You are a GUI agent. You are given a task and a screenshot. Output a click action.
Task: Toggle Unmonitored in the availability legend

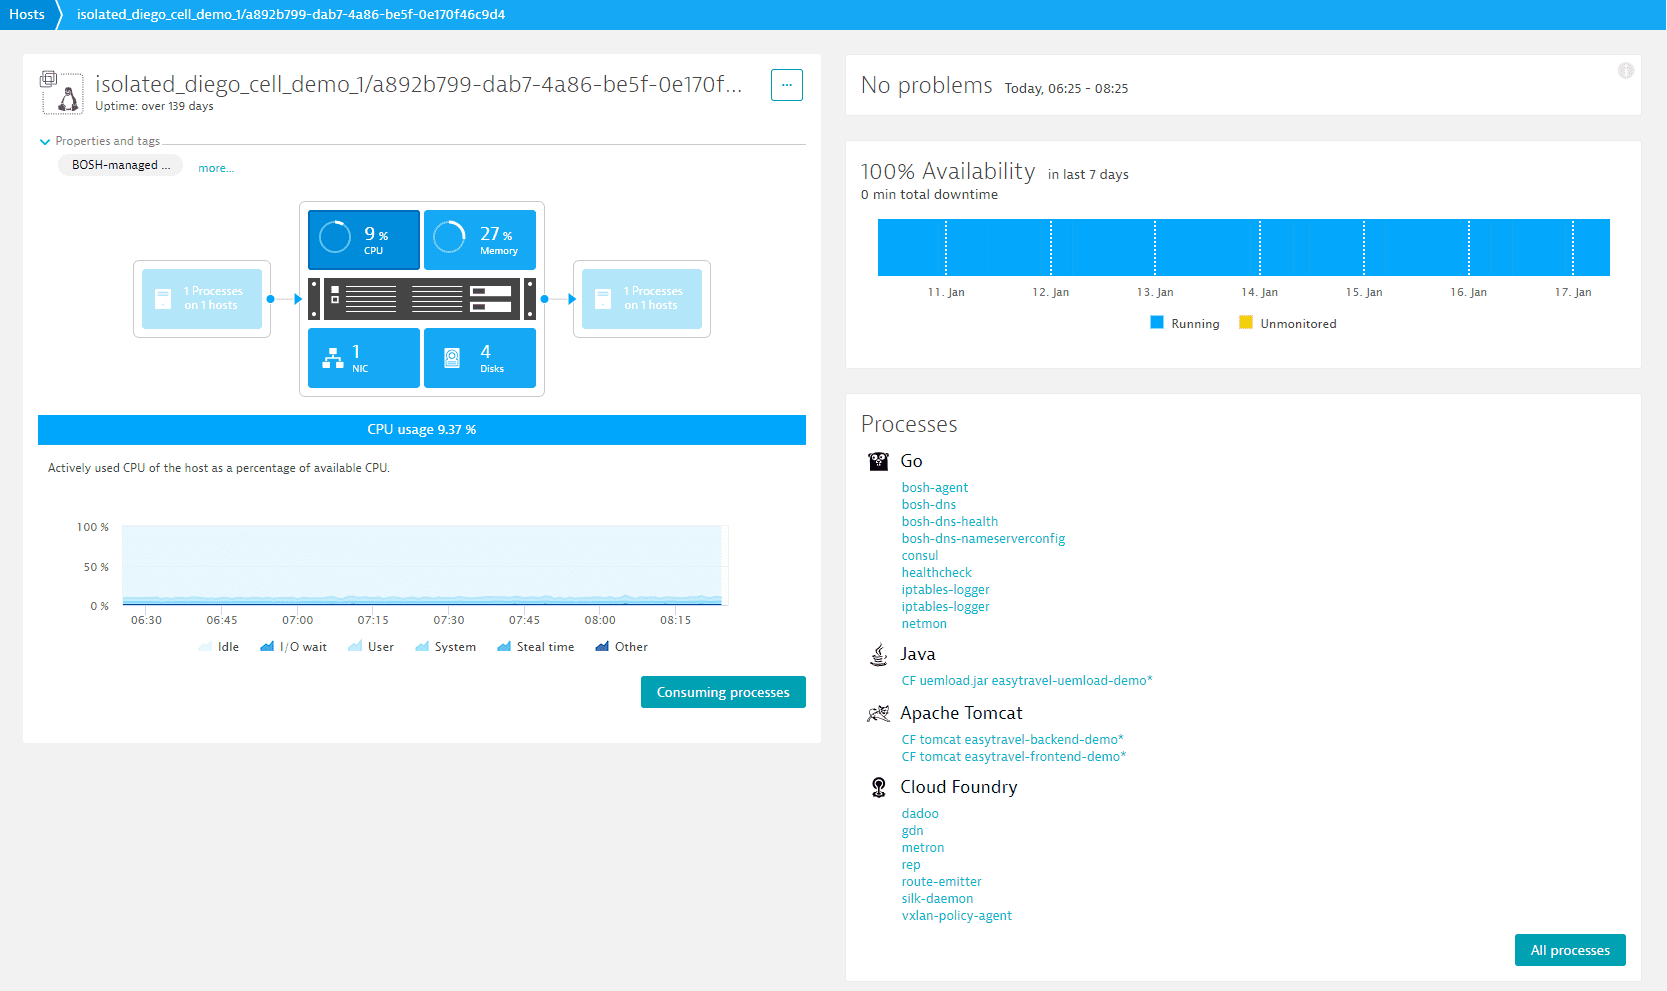pos(1288,324)
